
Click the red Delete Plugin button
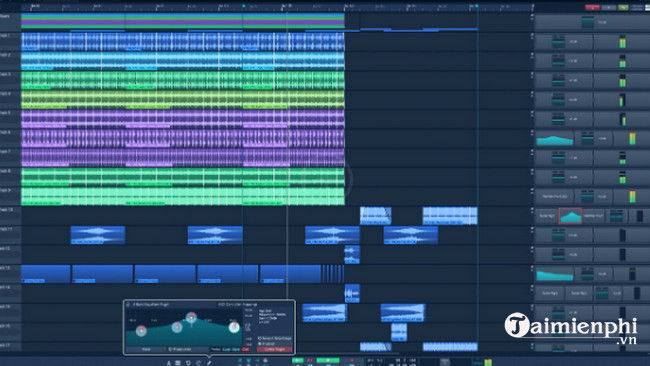tap(274, 349)
